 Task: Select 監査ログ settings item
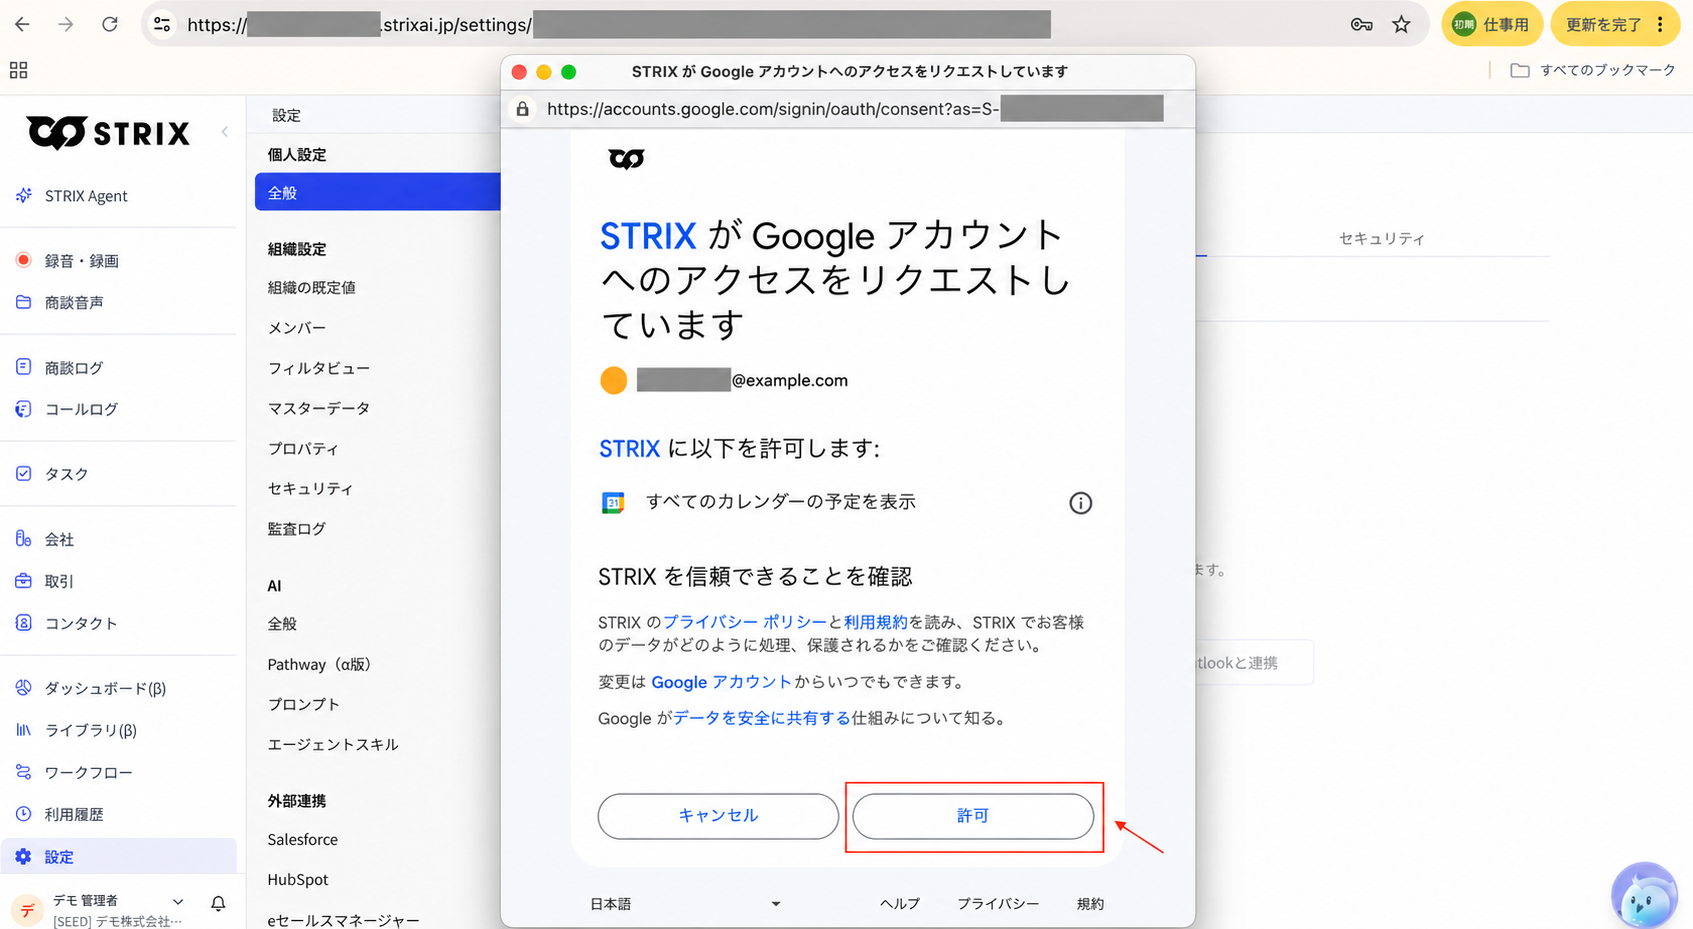point(296,529)
